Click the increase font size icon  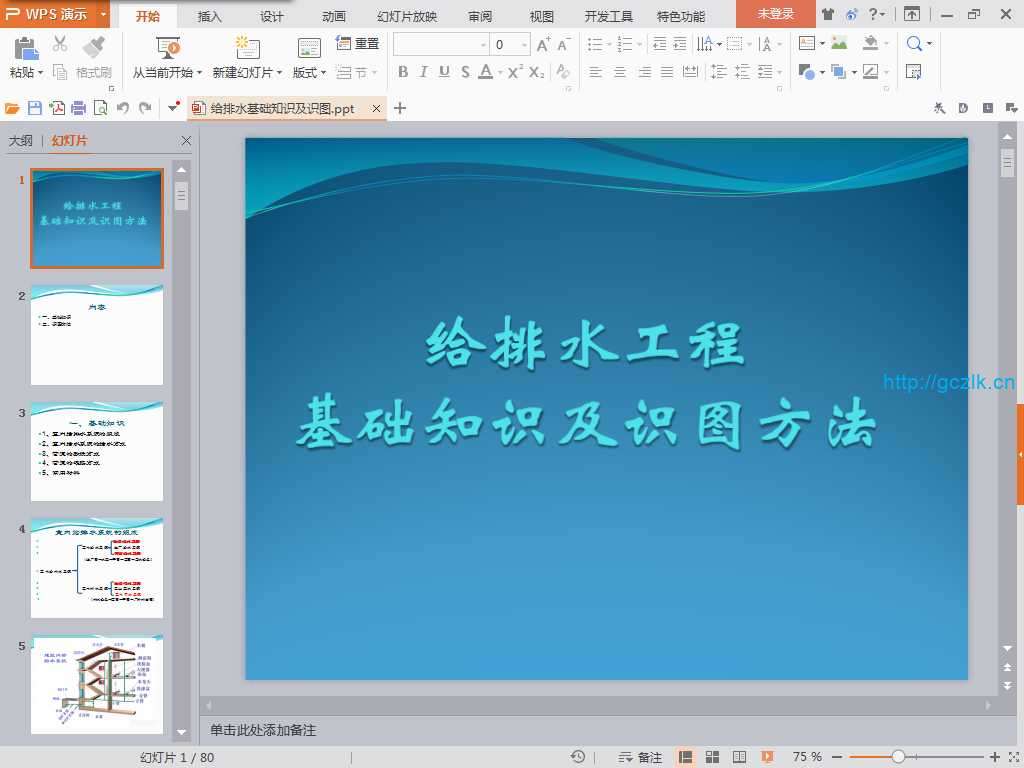[x=543, y=44]
